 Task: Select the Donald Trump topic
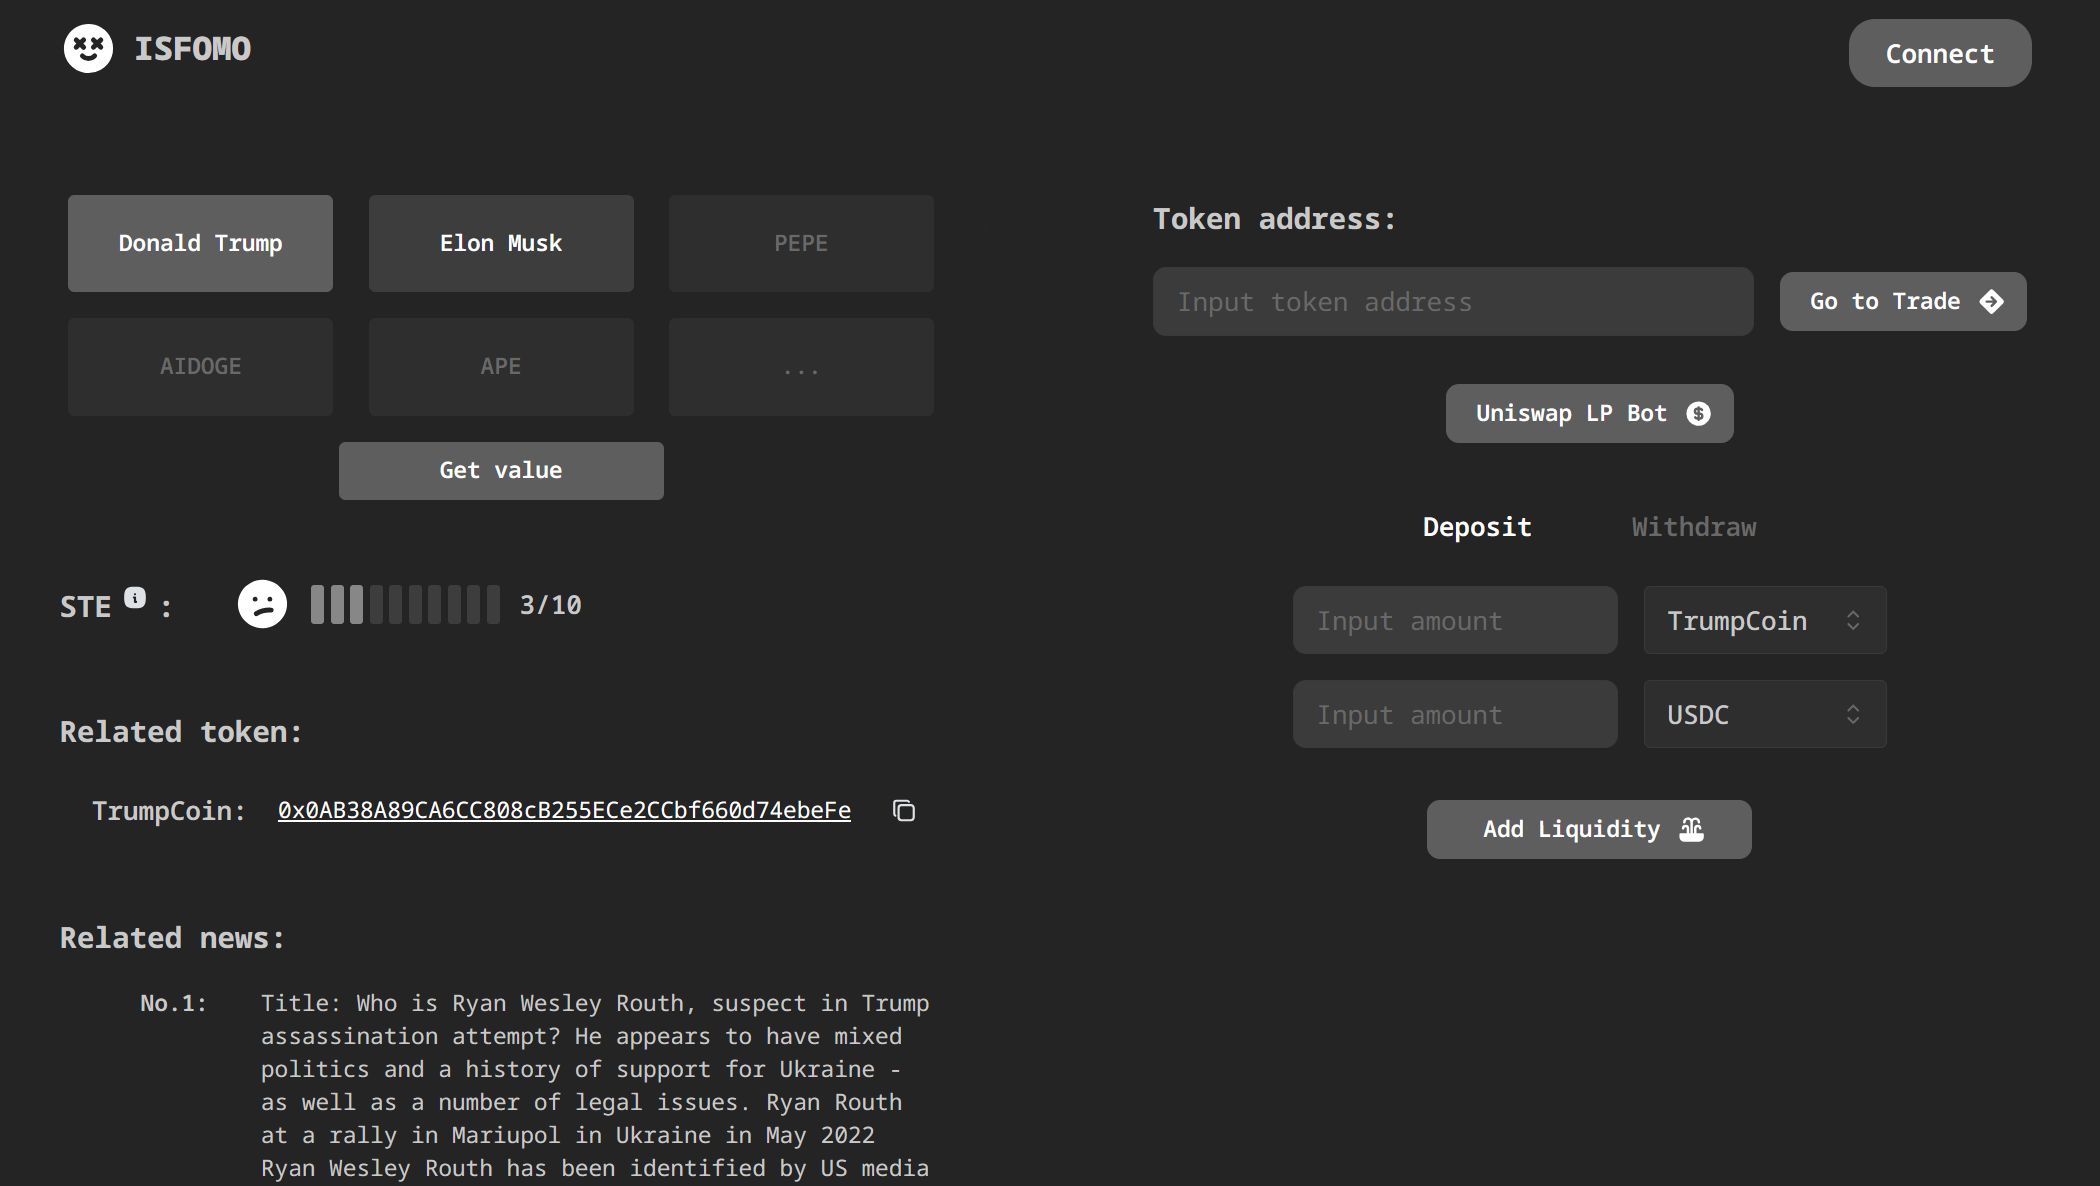pyautogui.click(x=200, y=243)
